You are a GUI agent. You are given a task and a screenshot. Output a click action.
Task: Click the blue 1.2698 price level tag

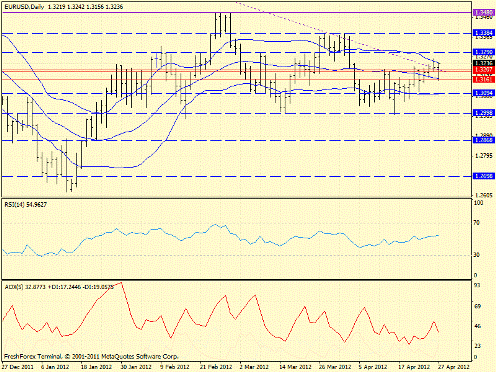[483, 176]
